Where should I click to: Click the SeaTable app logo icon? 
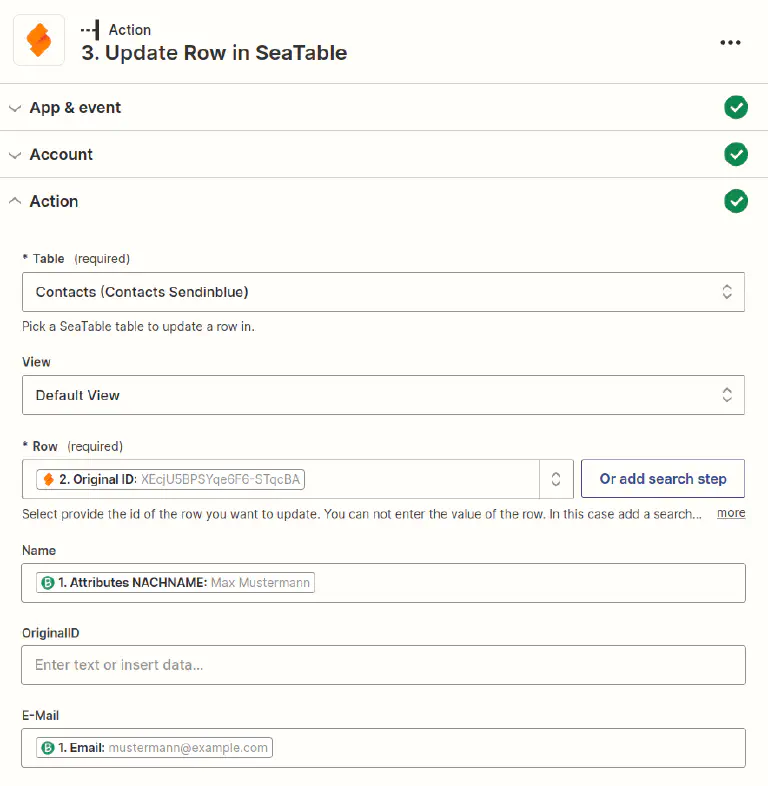click(39, 41)
